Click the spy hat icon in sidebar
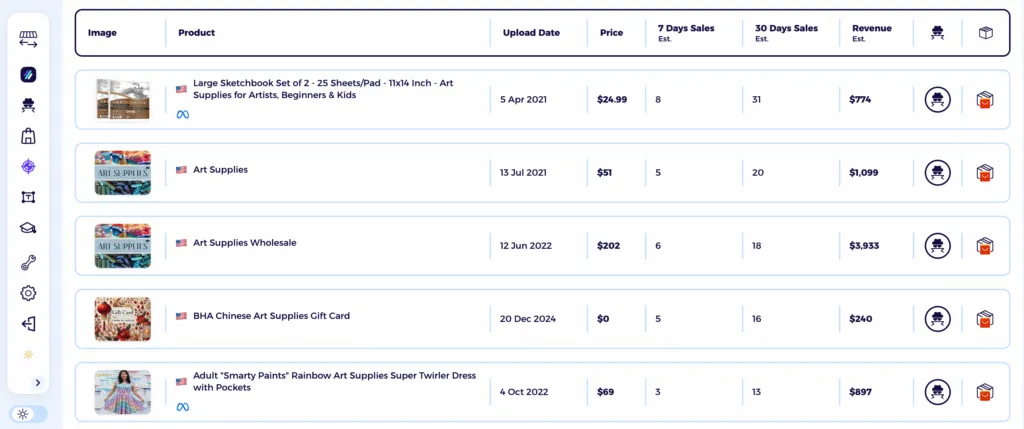The width and height of the screenshot is (1024, 429). 28,105
